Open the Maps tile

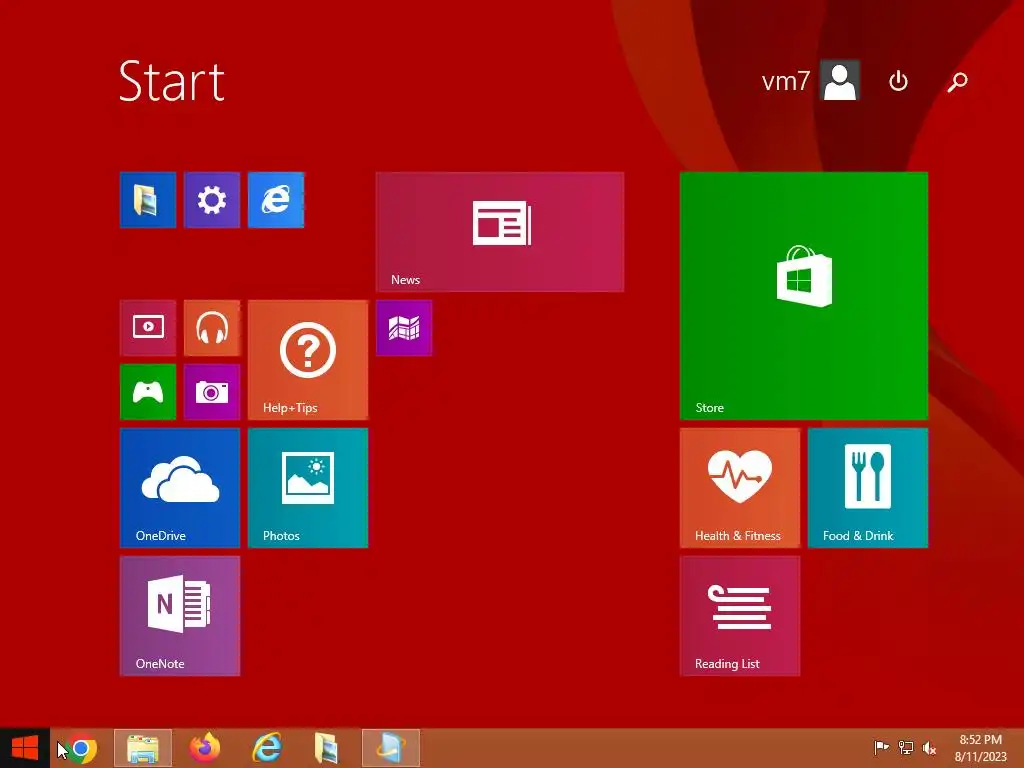pyautogui.click(x=404, y=328)
